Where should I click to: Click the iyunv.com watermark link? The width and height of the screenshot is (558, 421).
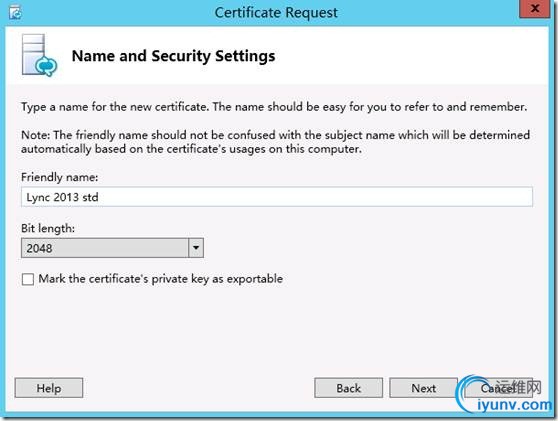(514, 405)
